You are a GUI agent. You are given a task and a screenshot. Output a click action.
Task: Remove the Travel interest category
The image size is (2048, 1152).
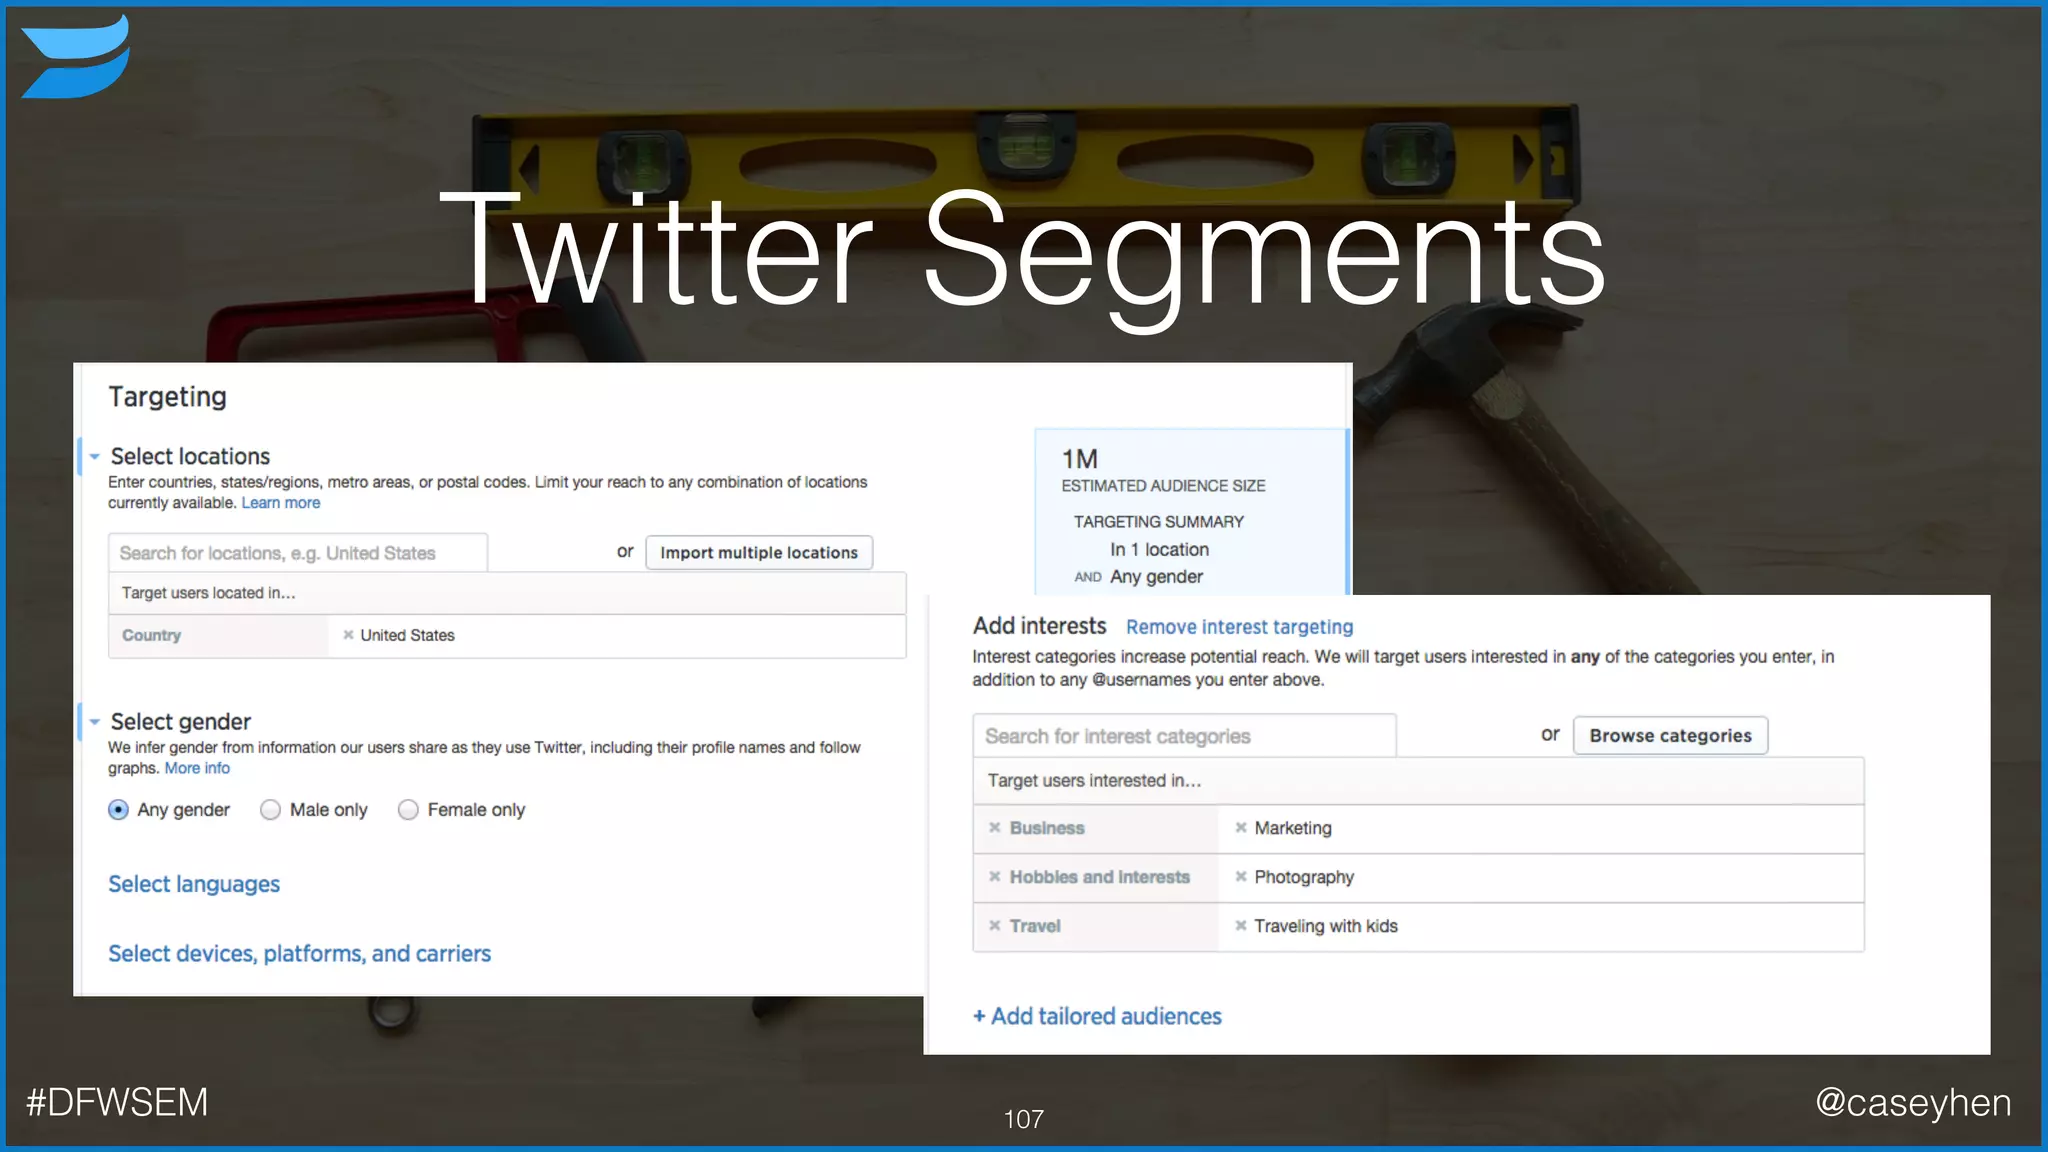pyautogui.click(x=995, y=926)
